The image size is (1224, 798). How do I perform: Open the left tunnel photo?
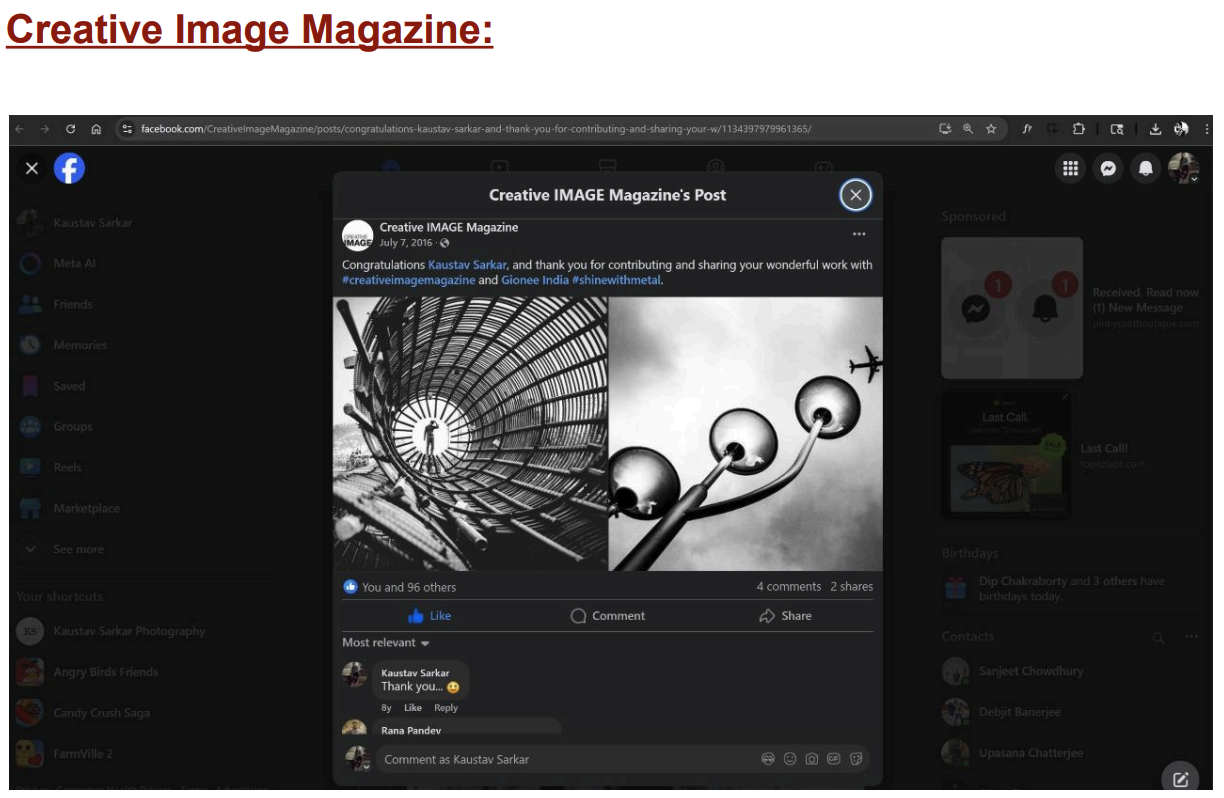[470, 434]
